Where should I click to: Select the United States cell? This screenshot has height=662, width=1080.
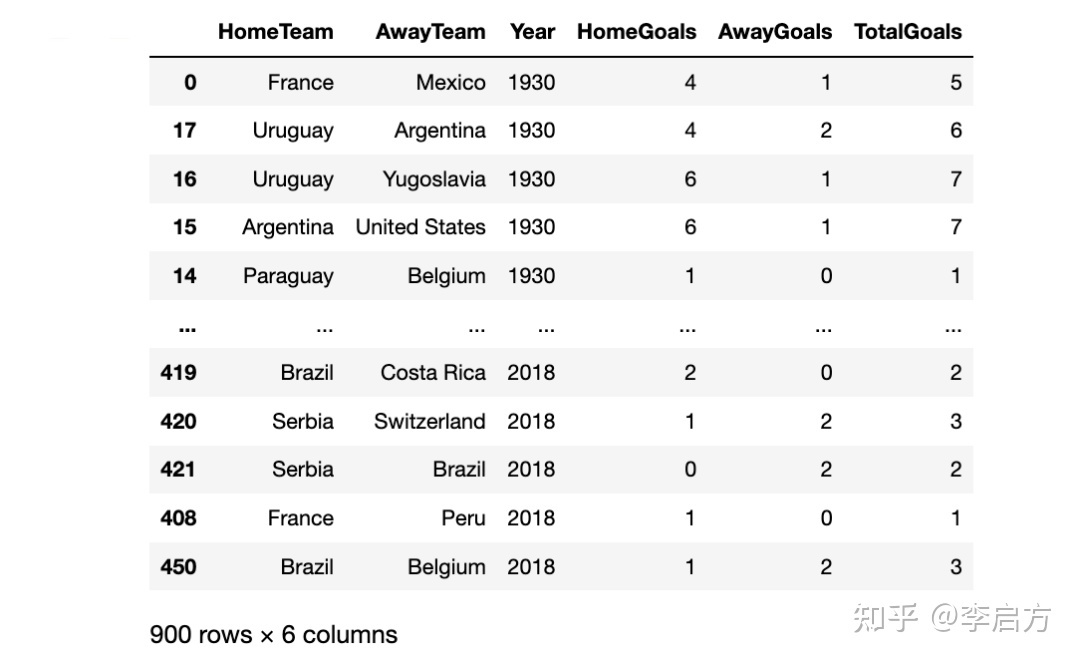(420, 227)
